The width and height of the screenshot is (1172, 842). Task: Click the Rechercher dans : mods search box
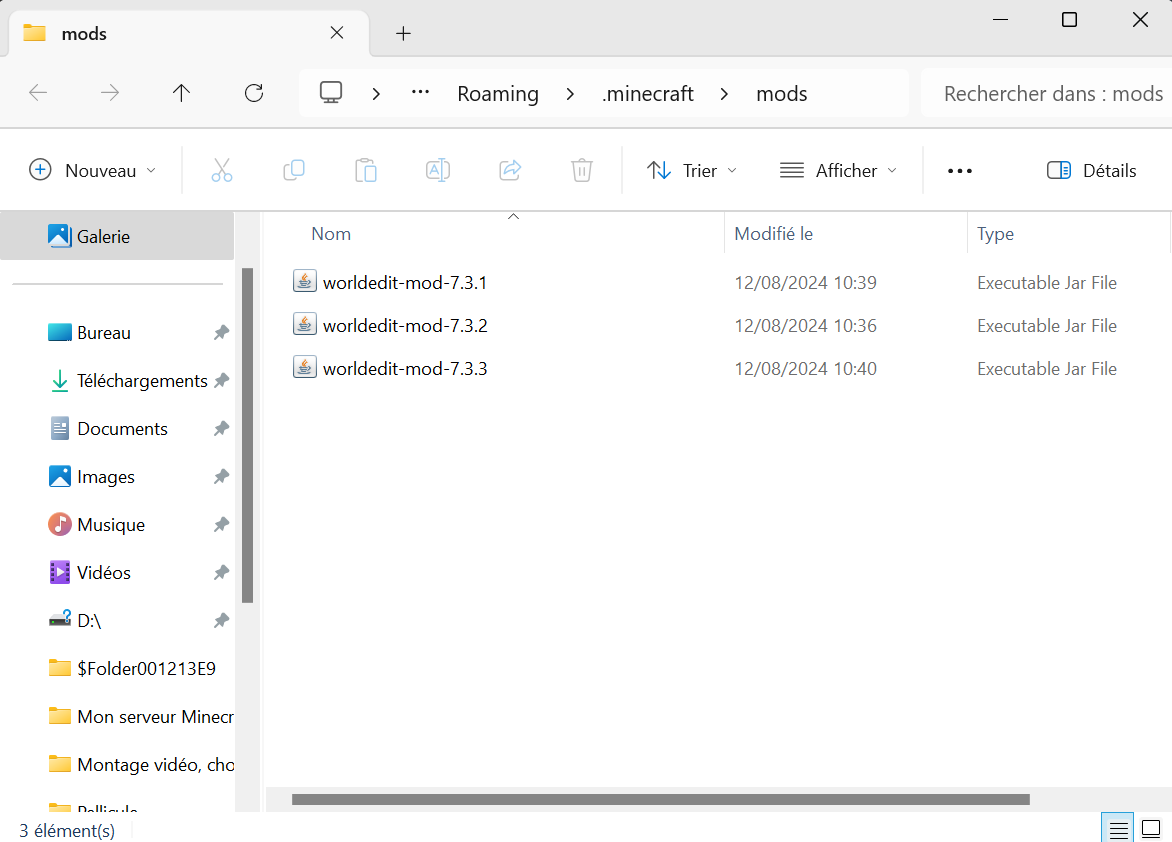pyautogui.click(x=1046, y=93)
